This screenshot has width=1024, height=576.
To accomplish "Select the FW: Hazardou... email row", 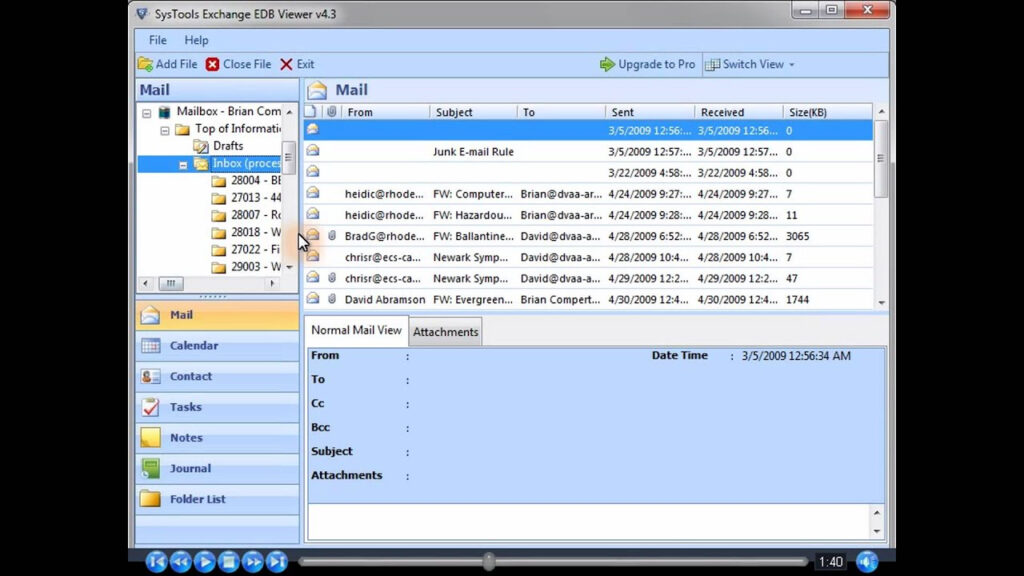I will coord(588,215).
